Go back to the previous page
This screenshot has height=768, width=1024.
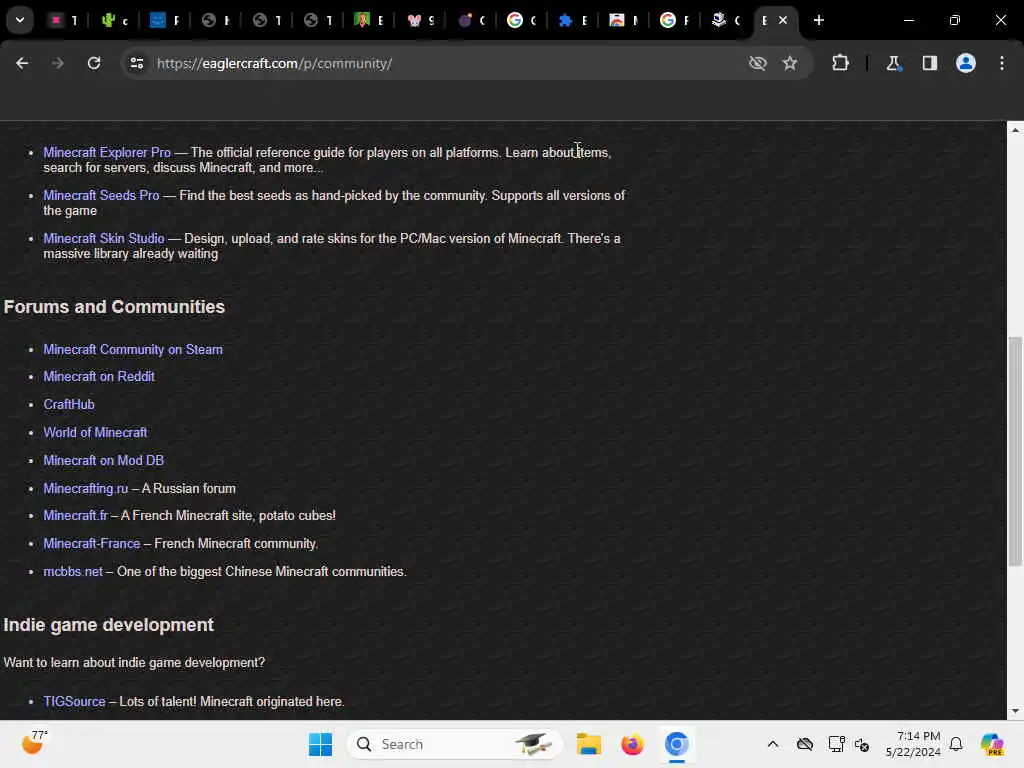pyautogui.click(x=22, y=63)
